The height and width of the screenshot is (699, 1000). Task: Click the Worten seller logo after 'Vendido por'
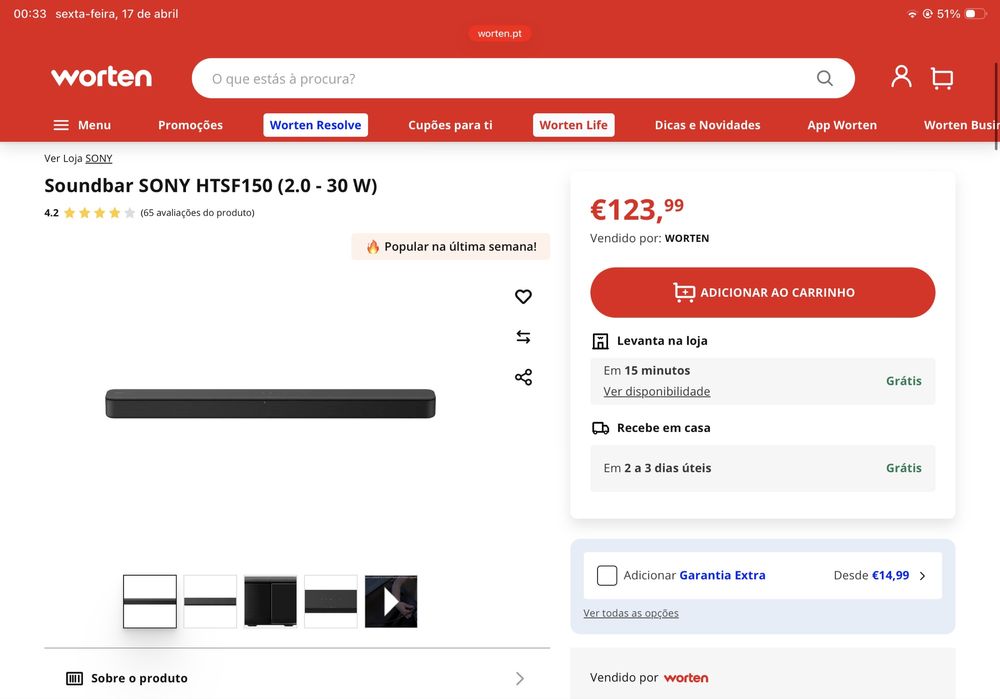coord(686,678)
